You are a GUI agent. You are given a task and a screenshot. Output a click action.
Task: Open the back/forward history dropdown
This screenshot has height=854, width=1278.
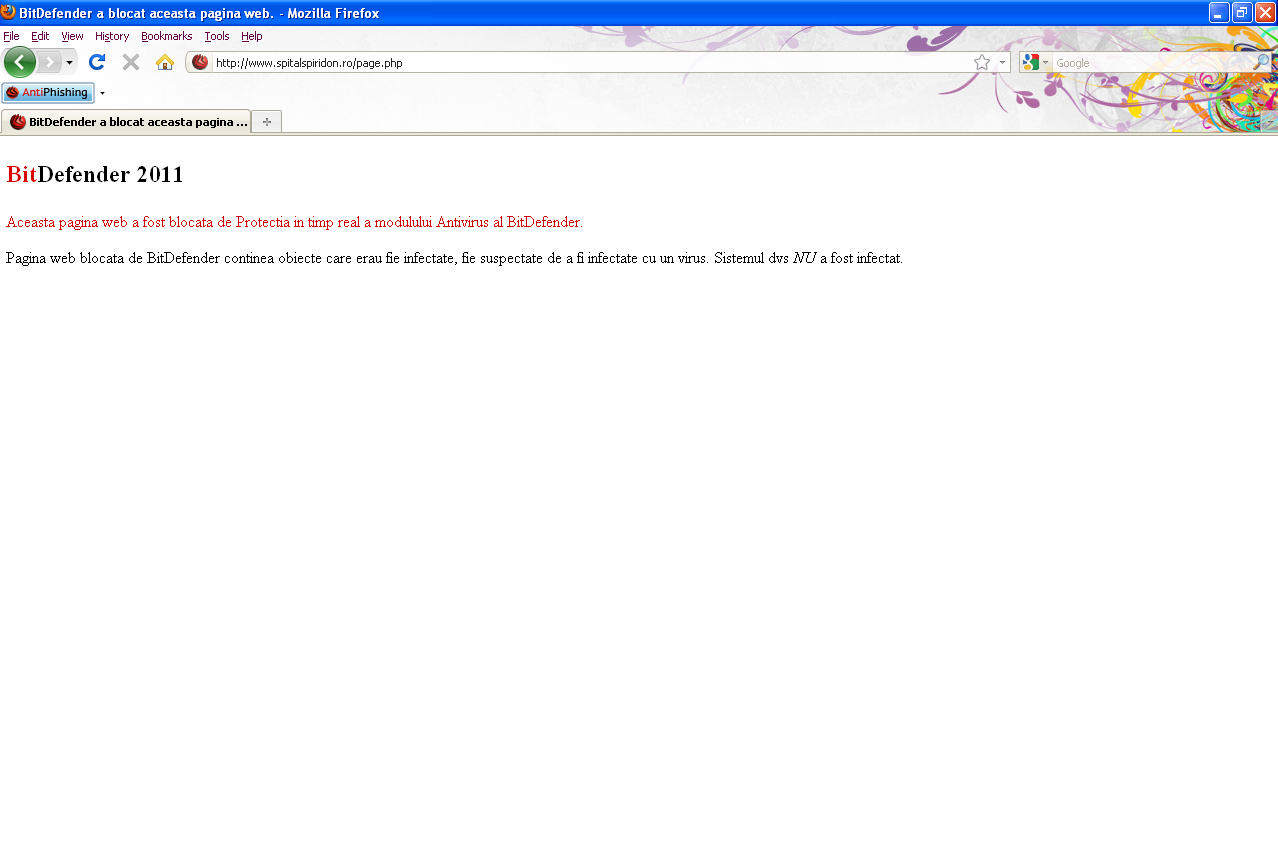(69, 62)
